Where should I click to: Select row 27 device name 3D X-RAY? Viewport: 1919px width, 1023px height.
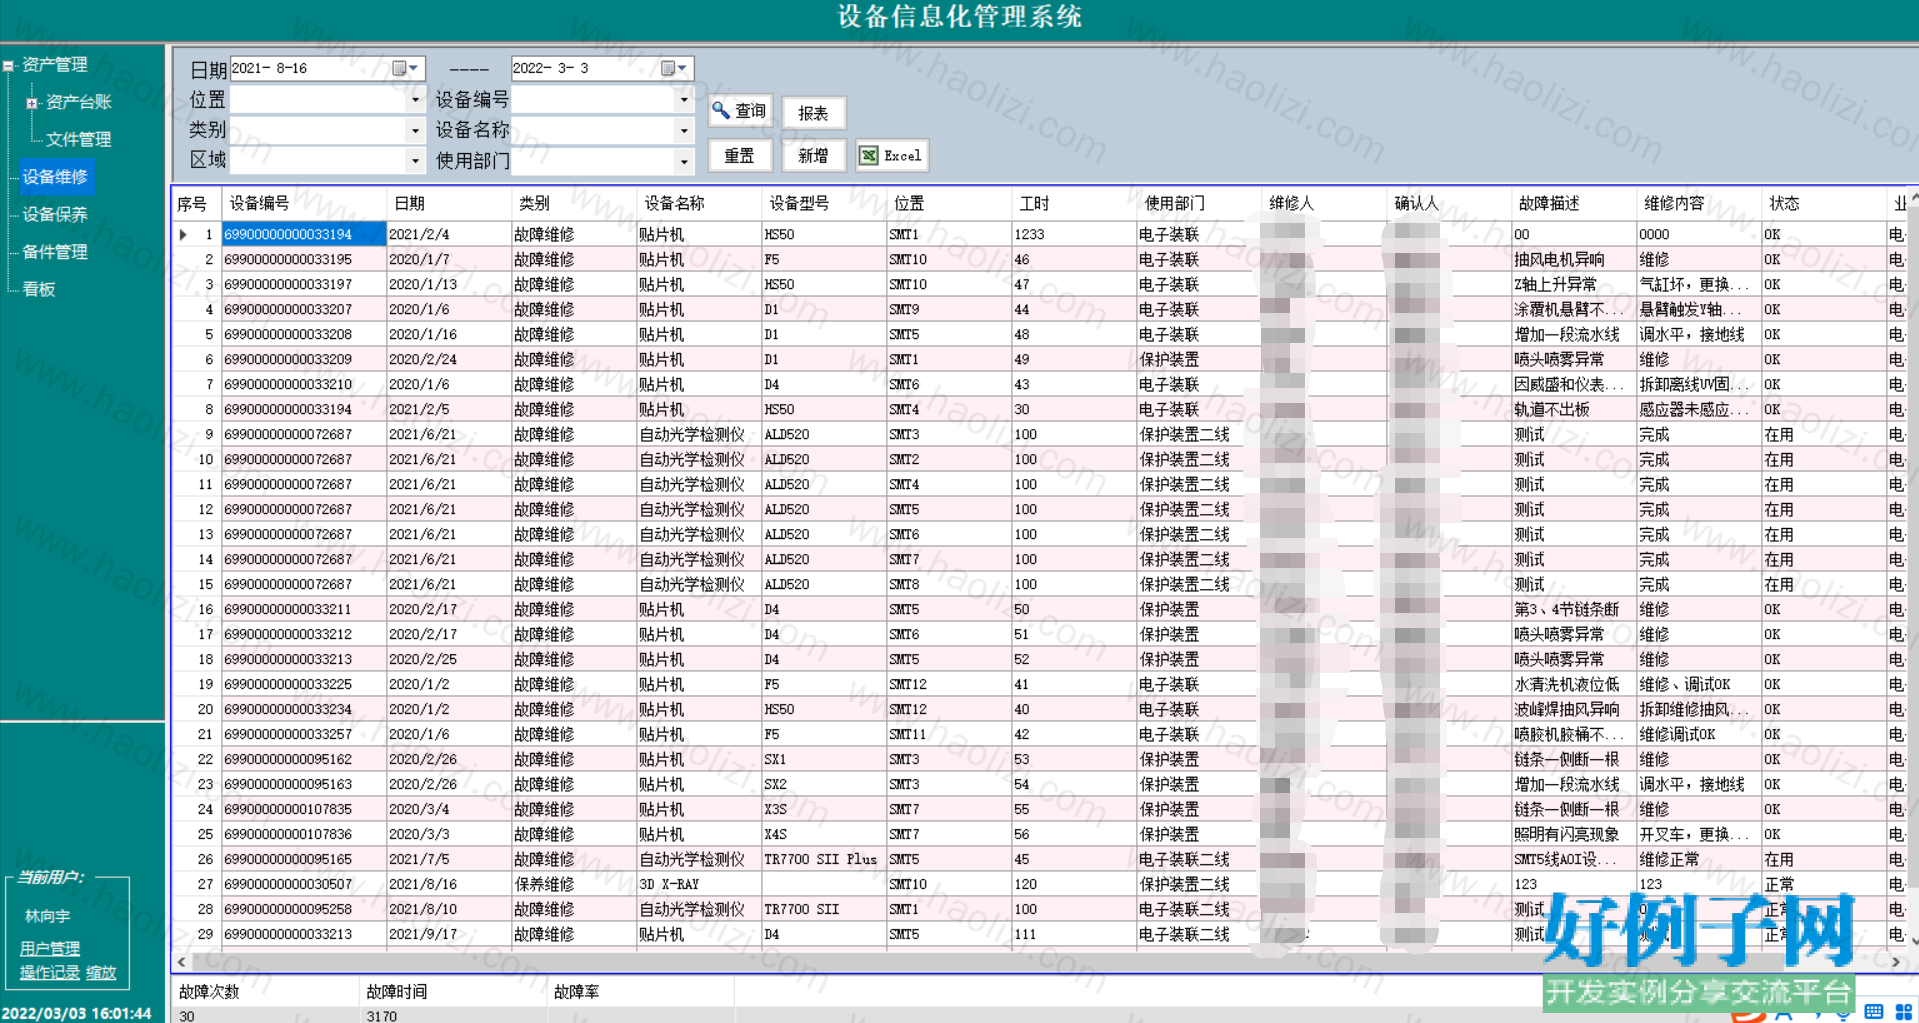699,884
